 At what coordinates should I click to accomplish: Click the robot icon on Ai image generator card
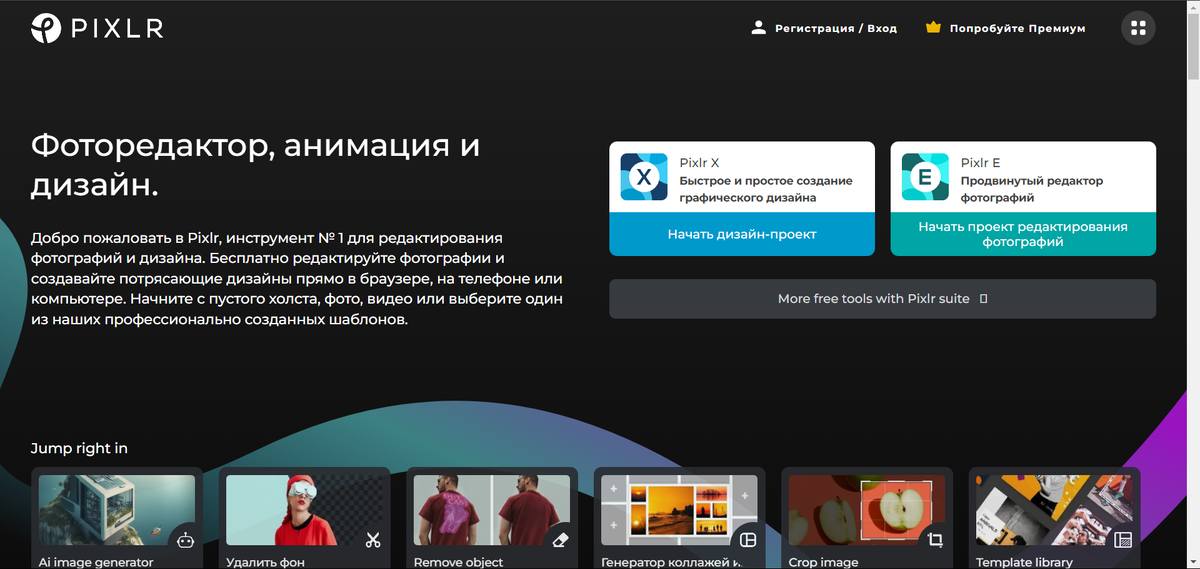point(185,540)
